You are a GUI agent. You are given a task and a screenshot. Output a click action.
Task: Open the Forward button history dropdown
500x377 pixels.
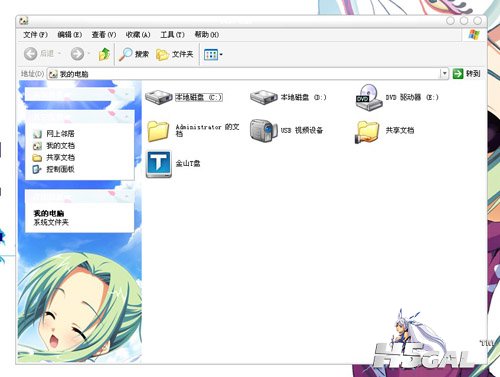[x=88, y=54]
